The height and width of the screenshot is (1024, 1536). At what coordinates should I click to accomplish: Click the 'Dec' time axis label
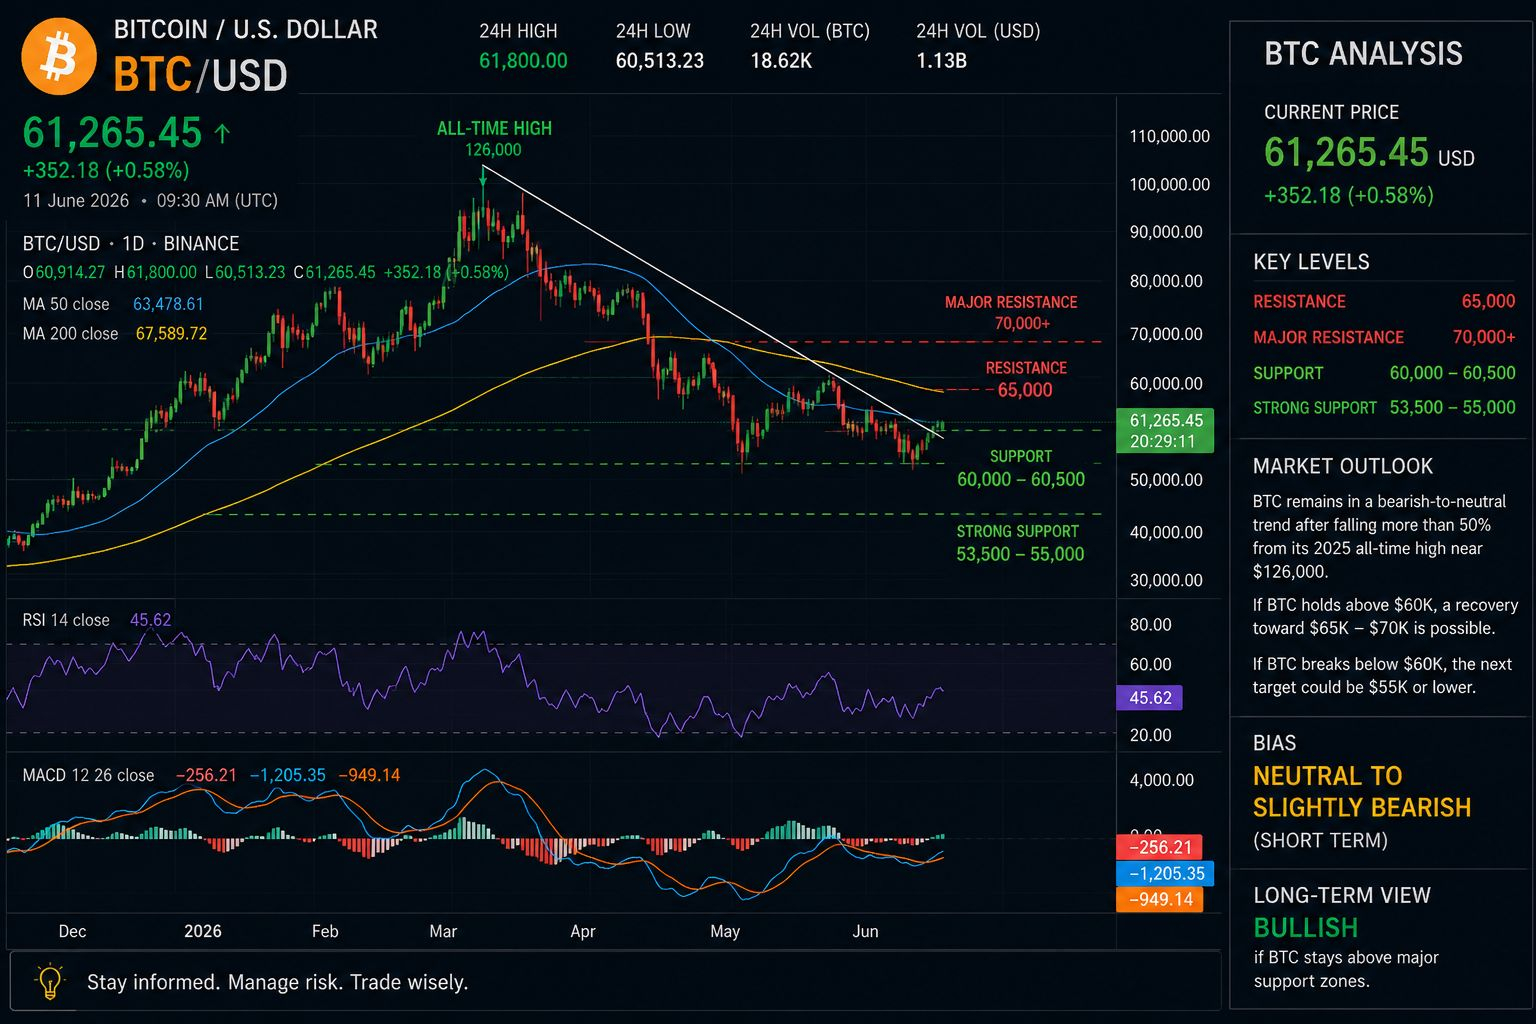tap(72, 931)
